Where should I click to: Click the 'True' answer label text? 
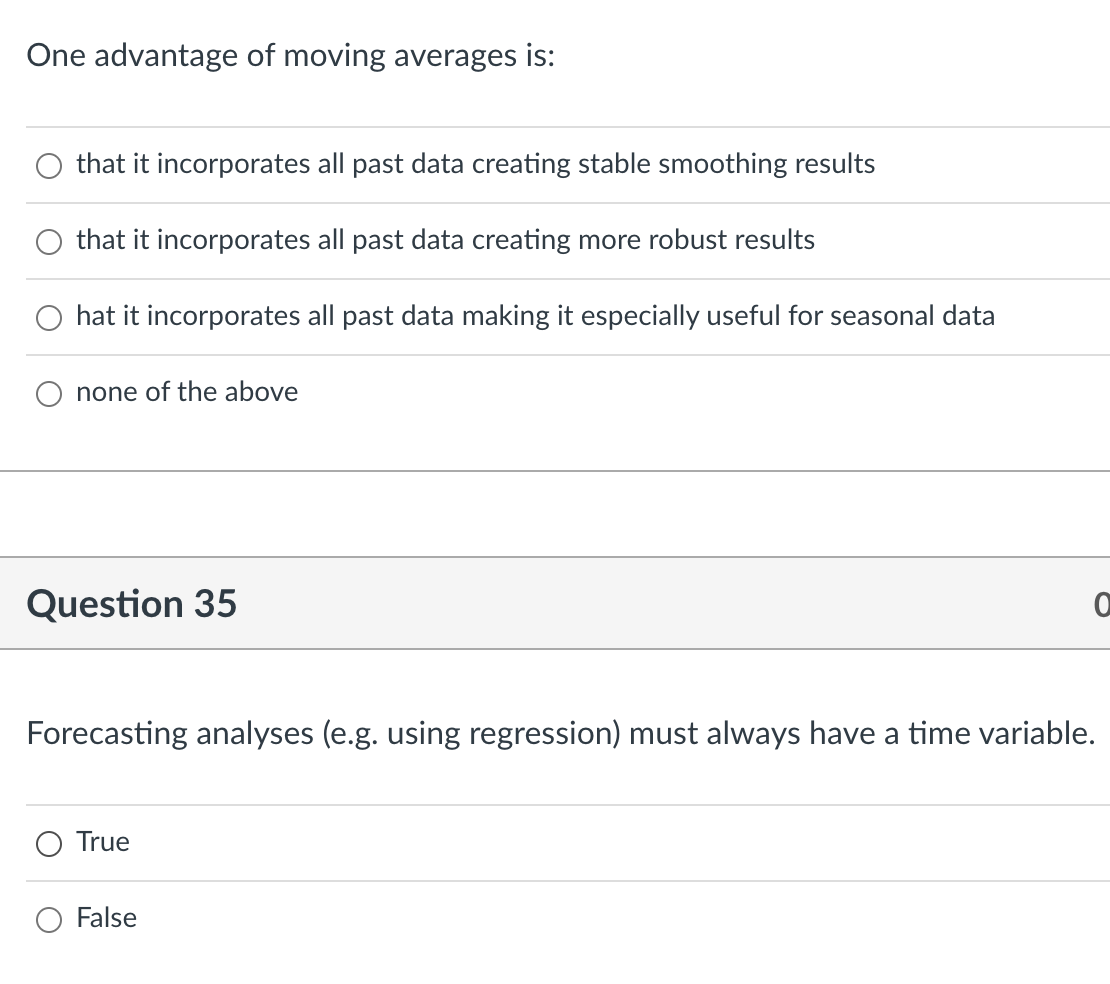point(103,841)
